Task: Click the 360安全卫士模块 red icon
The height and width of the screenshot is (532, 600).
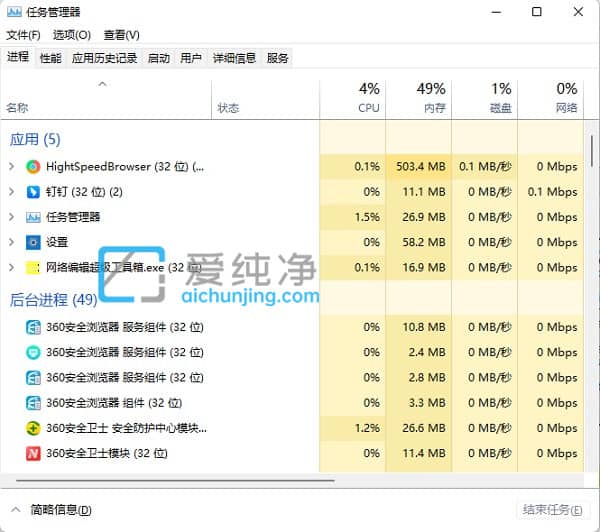Action: pyautogui.click(x=33, y=454)
